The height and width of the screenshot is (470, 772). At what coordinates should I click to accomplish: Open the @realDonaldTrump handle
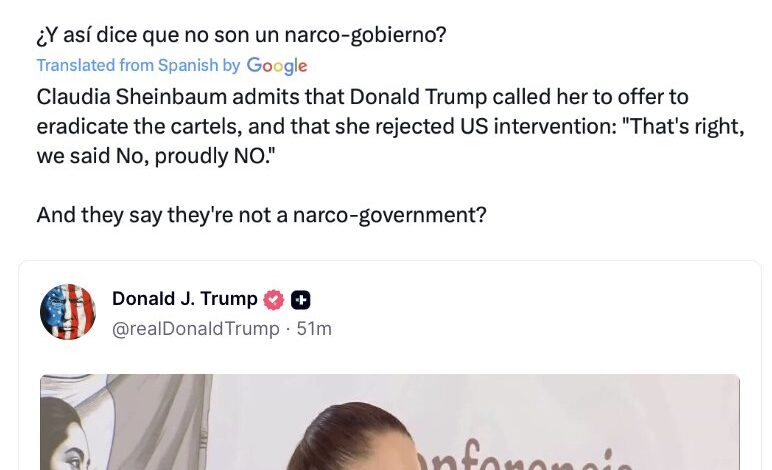[195, 328]
